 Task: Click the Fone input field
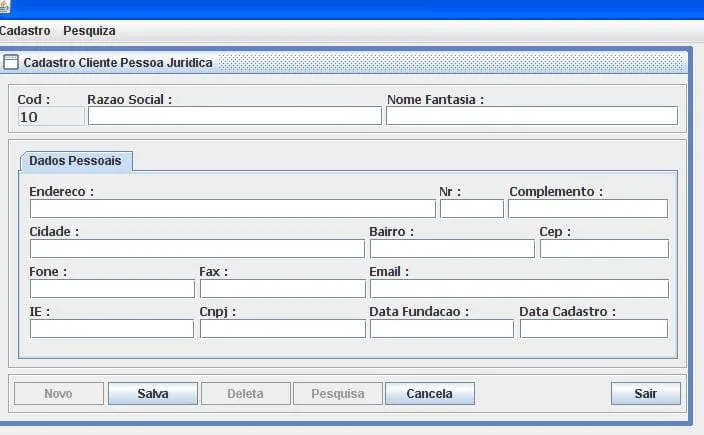pos(112,289)
